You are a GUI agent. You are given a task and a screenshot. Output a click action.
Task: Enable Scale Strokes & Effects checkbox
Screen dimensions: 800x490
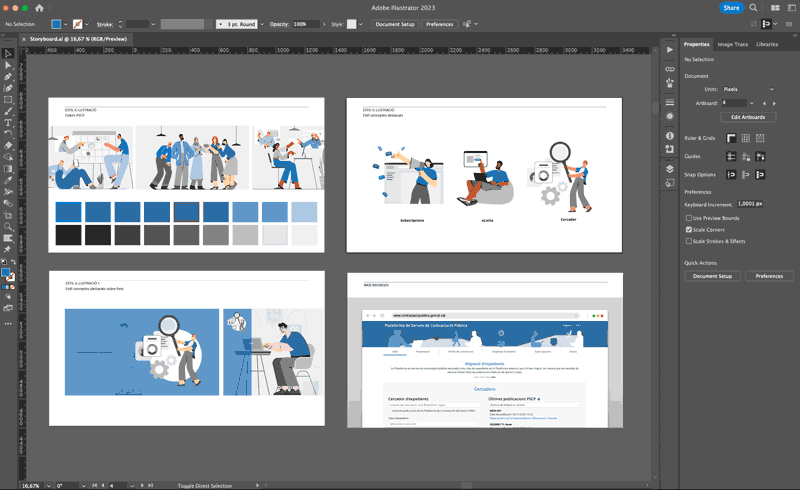point(689,241)
